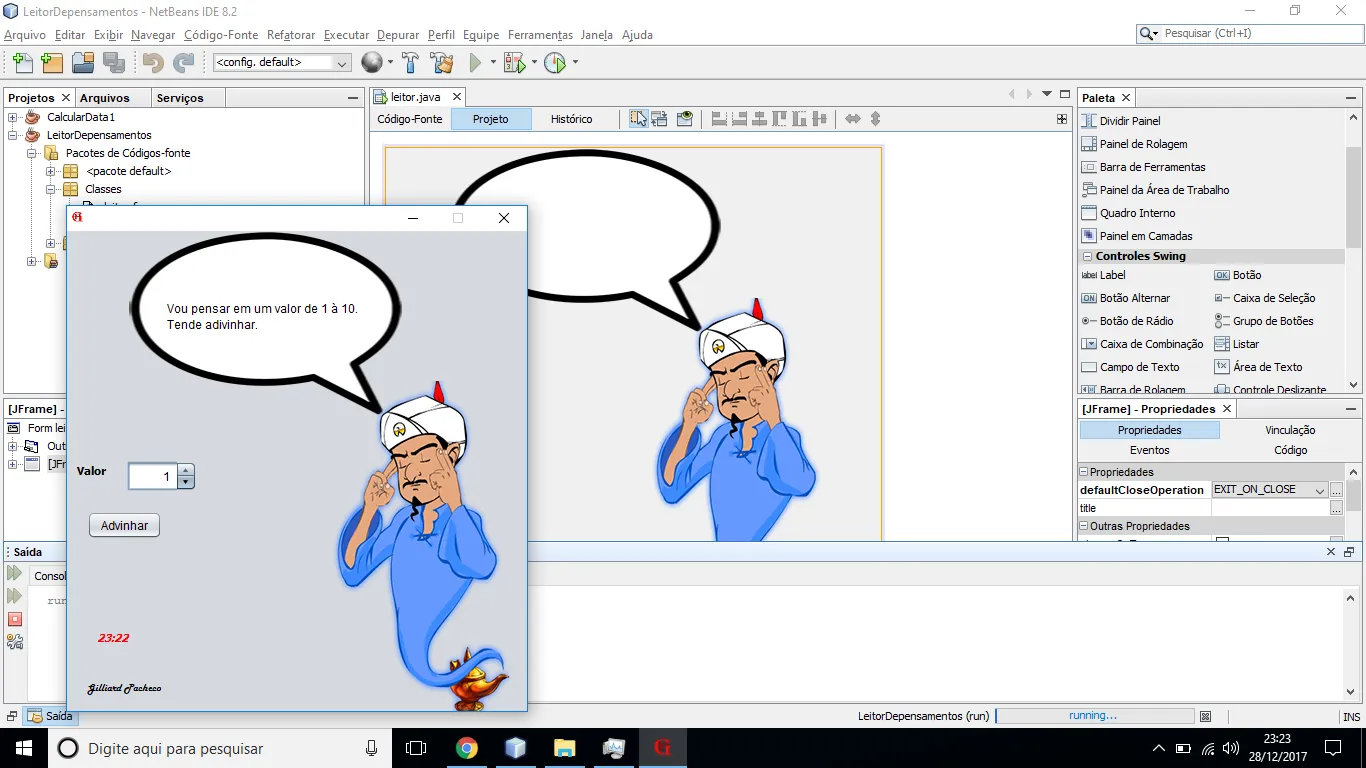
Task: Open the Arquivo menu
Action: pyautogui.click(x=25, y=35)
